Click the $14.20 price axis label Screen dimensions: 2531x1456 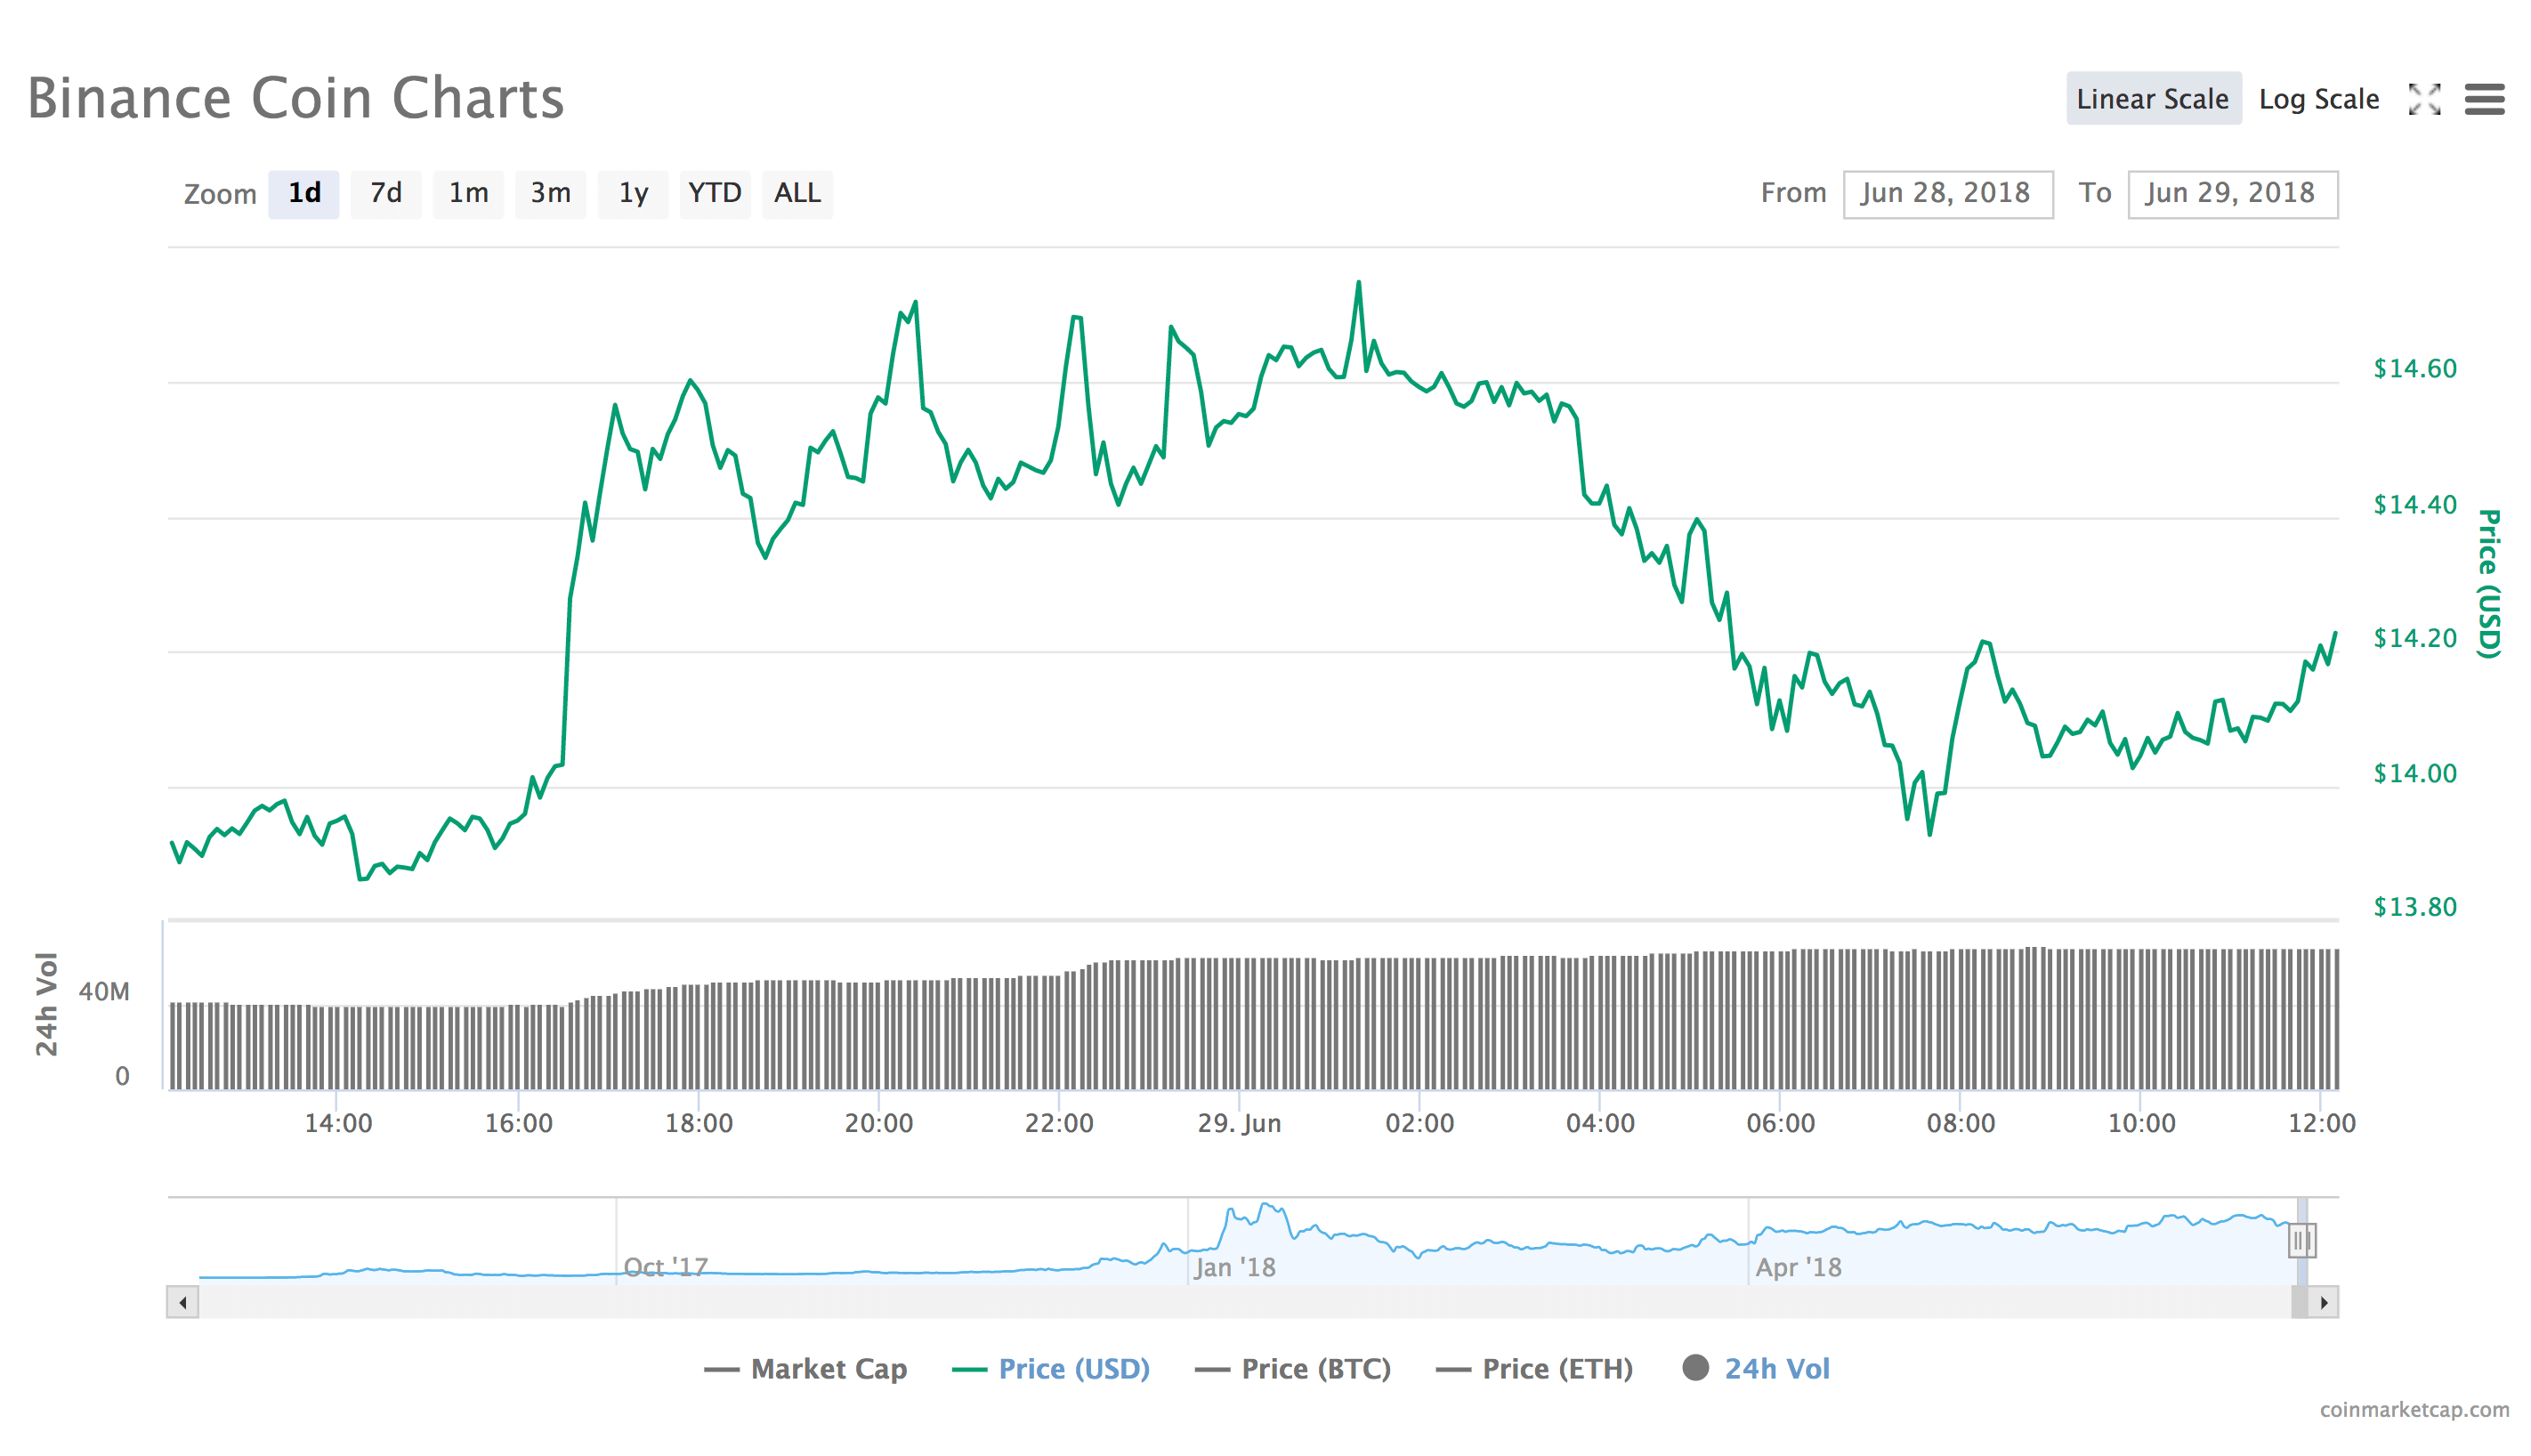(2414, 638)
